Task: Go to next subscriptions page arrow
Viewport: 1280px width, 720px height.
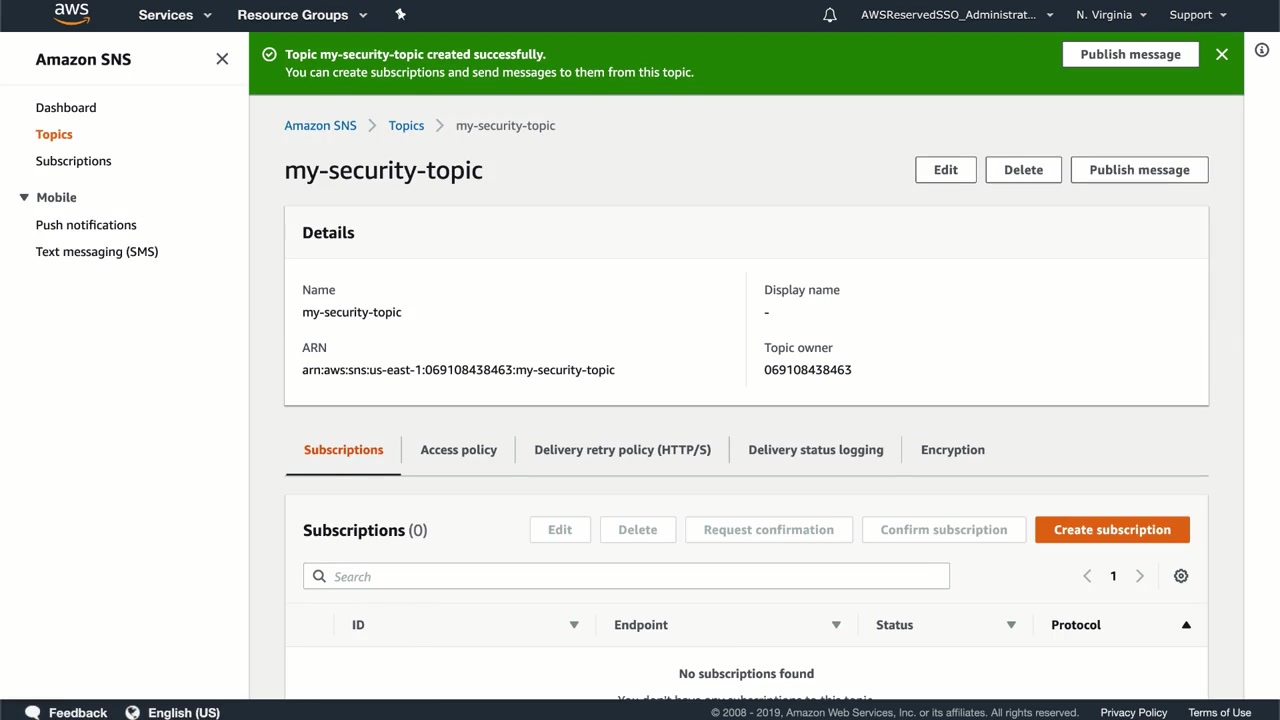Action: [x=1139, y=576]
